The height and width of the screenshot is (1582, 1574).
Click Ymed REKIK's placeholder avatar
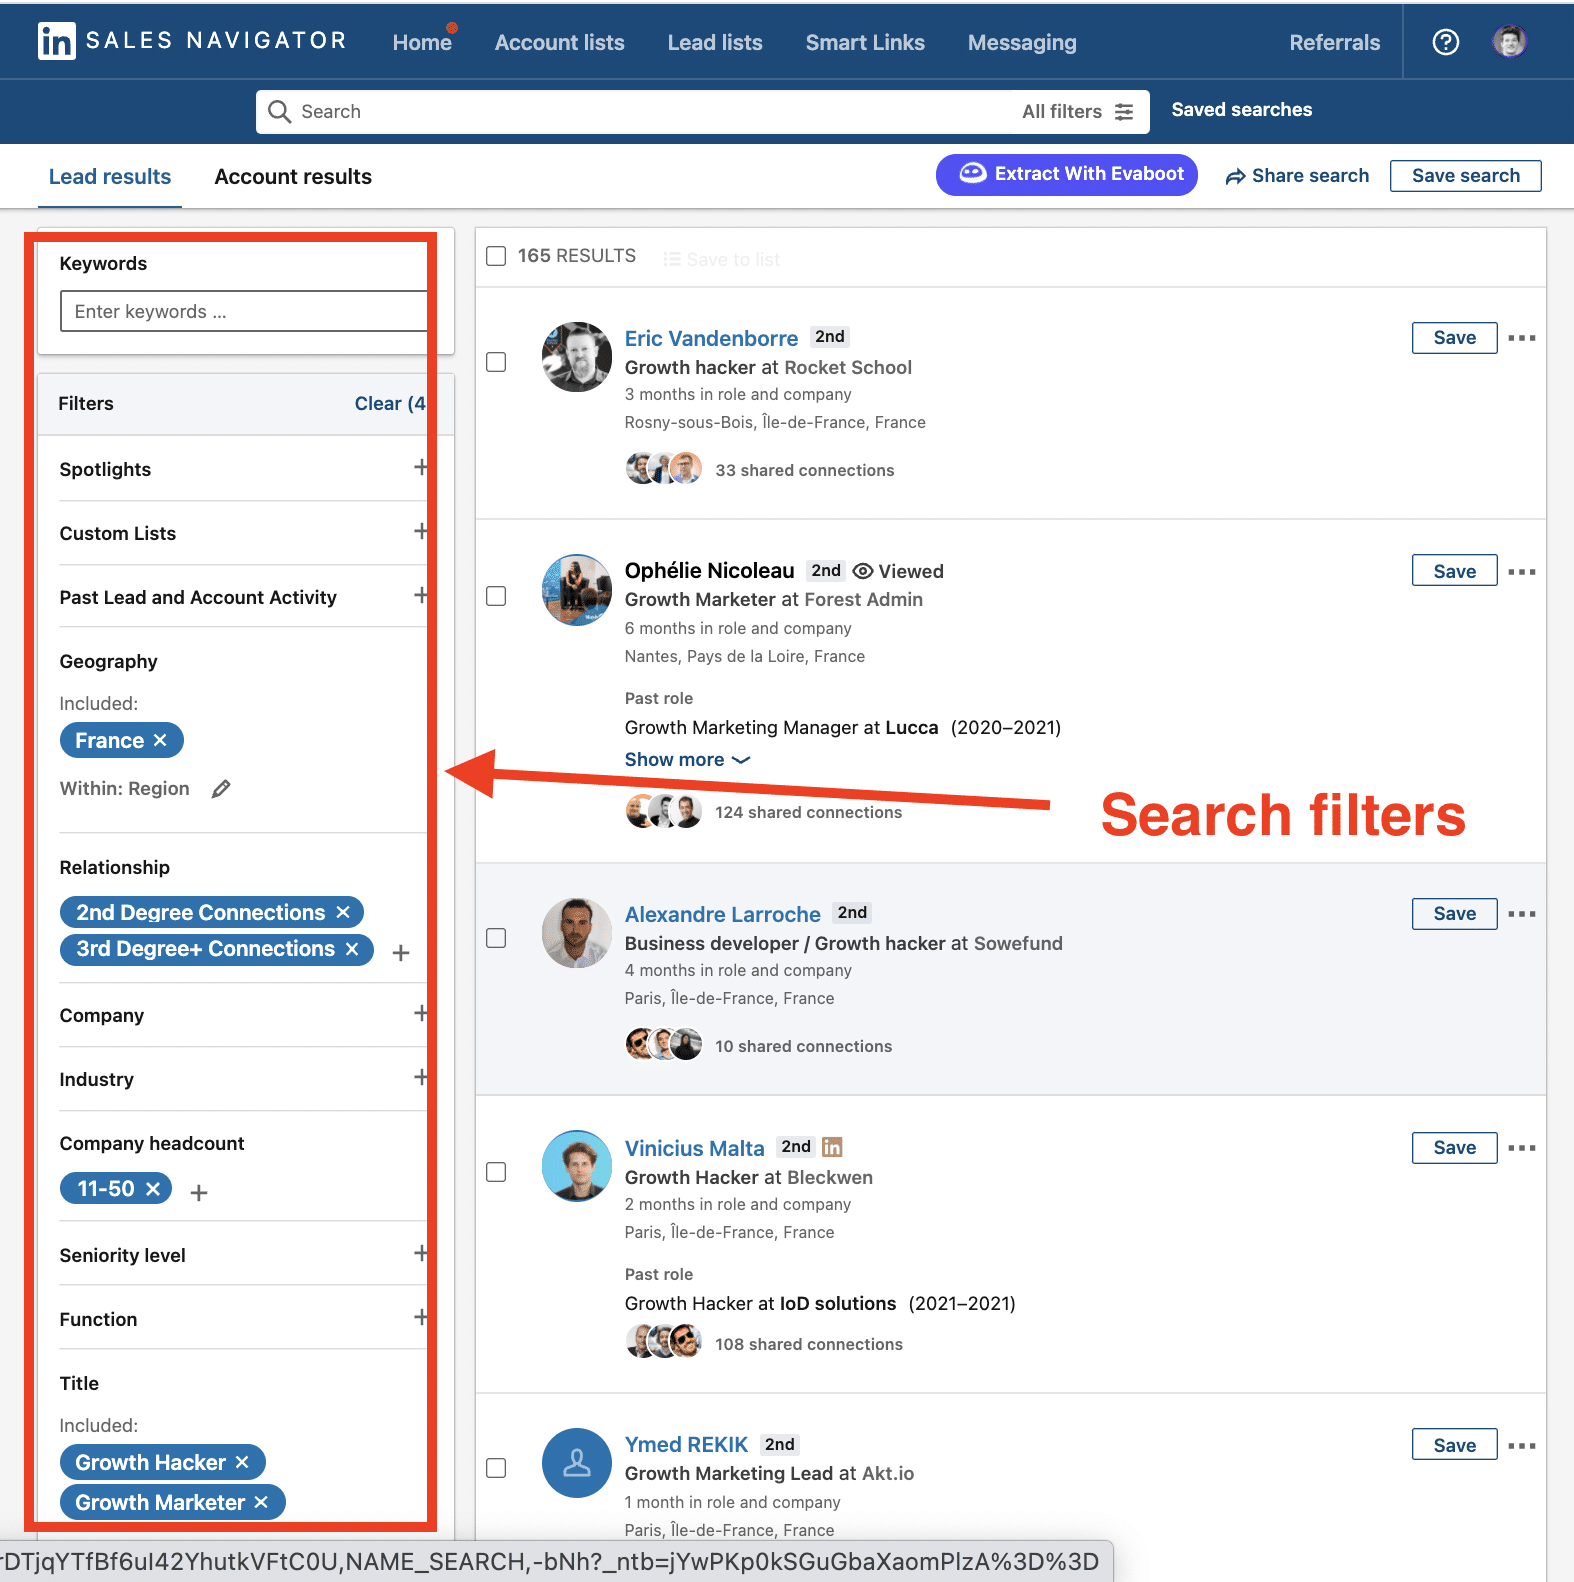click(x=577, y=1463)
